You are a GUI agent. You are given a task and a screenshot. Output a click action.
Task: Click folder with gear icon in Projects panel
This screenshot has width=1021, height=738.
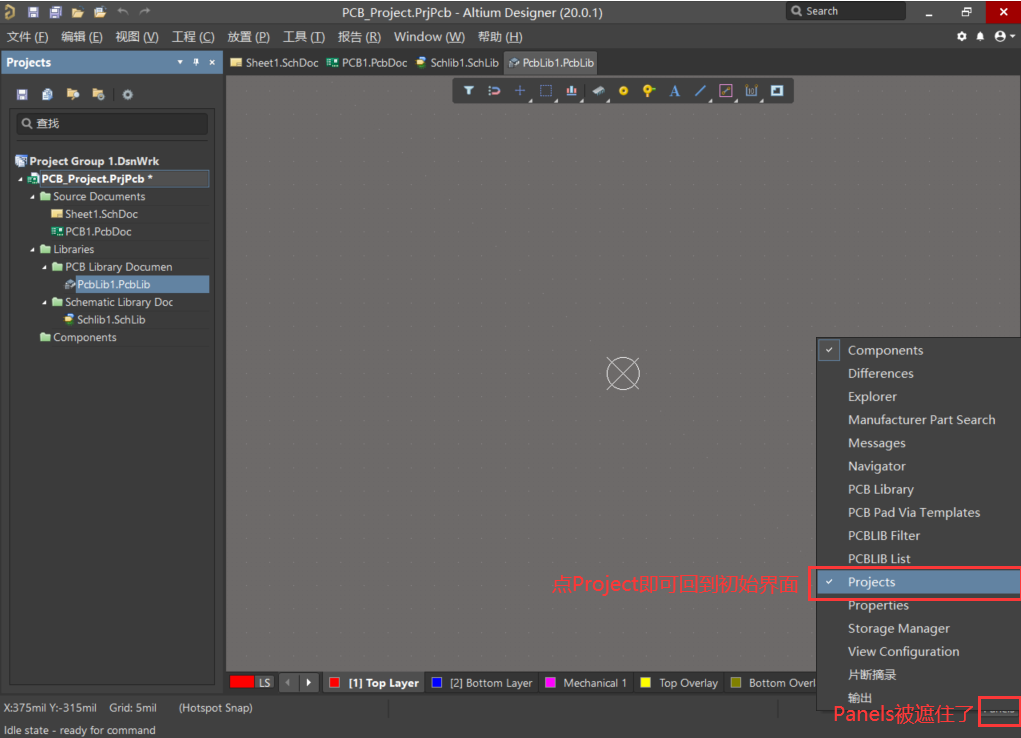[98, 94]
